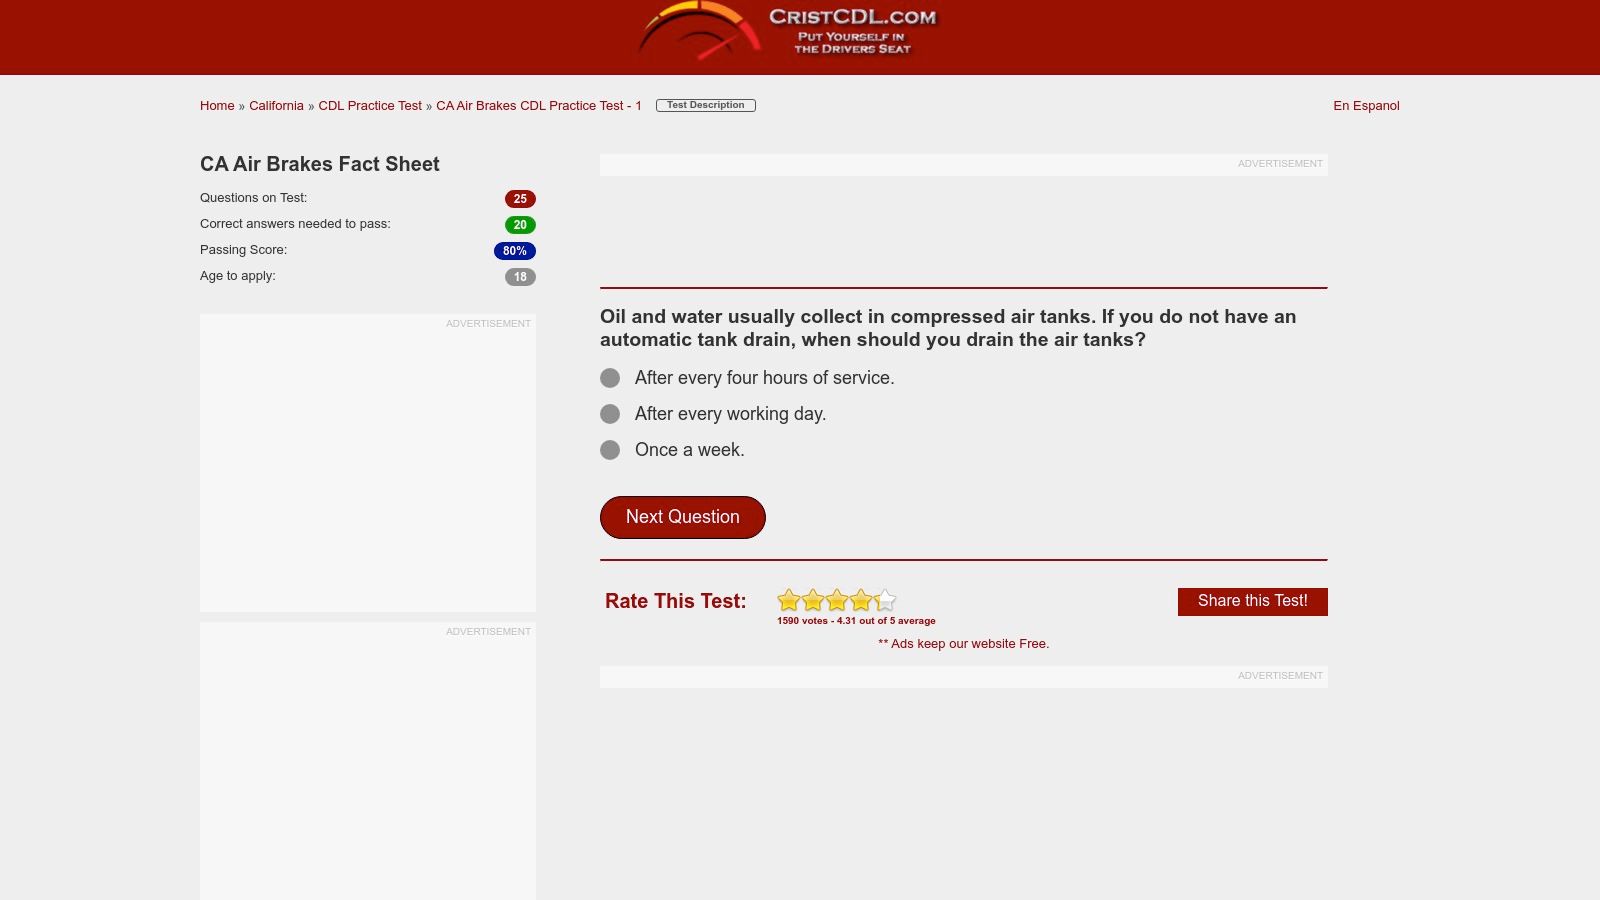
Task: Rate the test five stars
Action: tap(885, 600)
